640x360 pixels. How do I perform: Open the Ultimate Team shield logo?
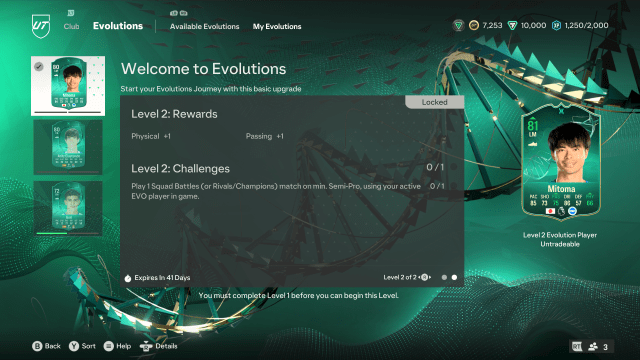click(41, 26)
